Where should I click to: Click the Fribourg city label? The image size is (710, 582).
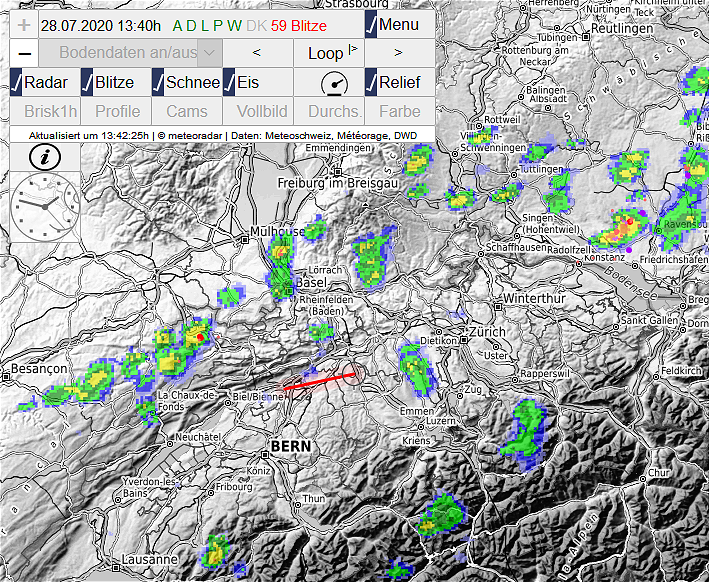click(234, 487)
